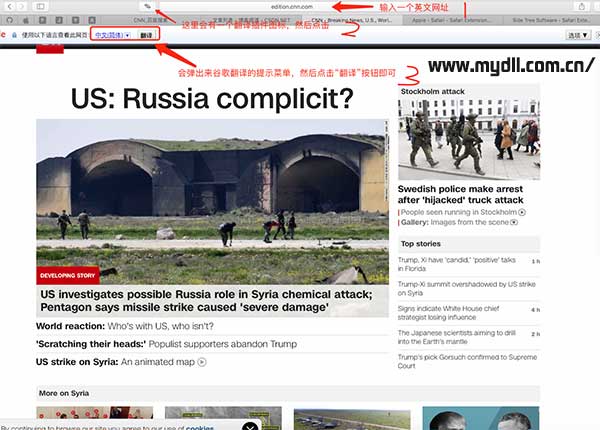Click the DEVELOPING STORY red label
This screenshot has height=430, width=600.
pos(68,275)
